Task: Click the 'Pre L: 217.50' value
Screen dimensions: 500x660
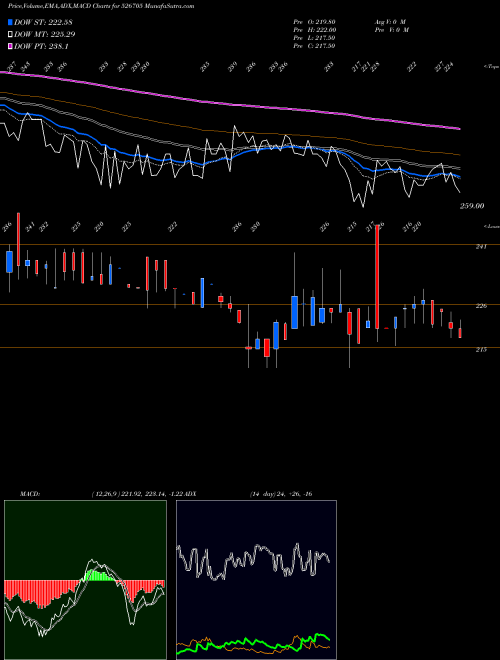Action: point(314,37)
